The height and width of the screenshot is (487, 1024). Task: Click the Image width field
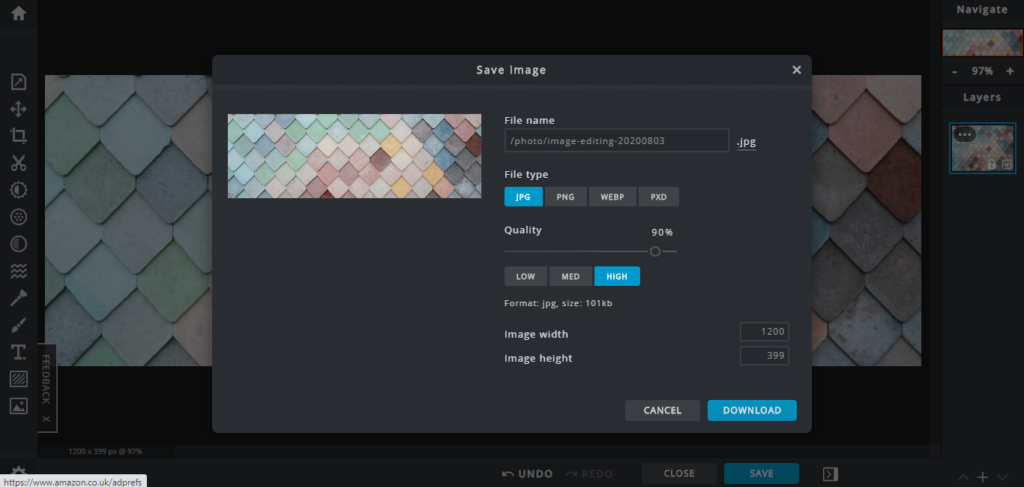(764, 333)
